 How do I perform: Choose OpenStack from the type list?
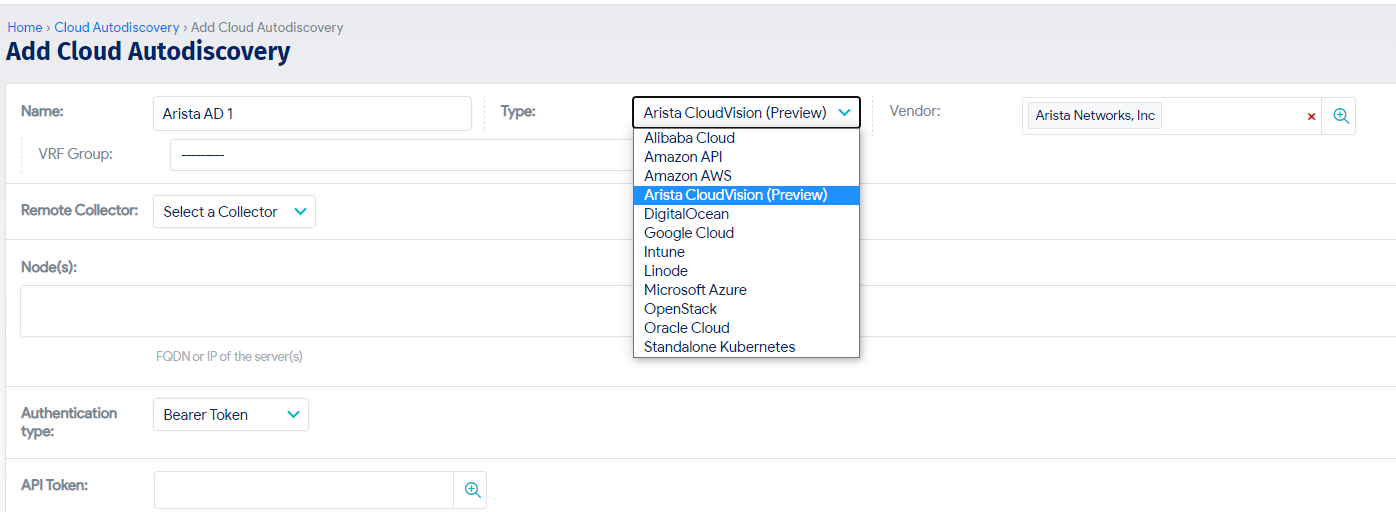click(746, 309)
